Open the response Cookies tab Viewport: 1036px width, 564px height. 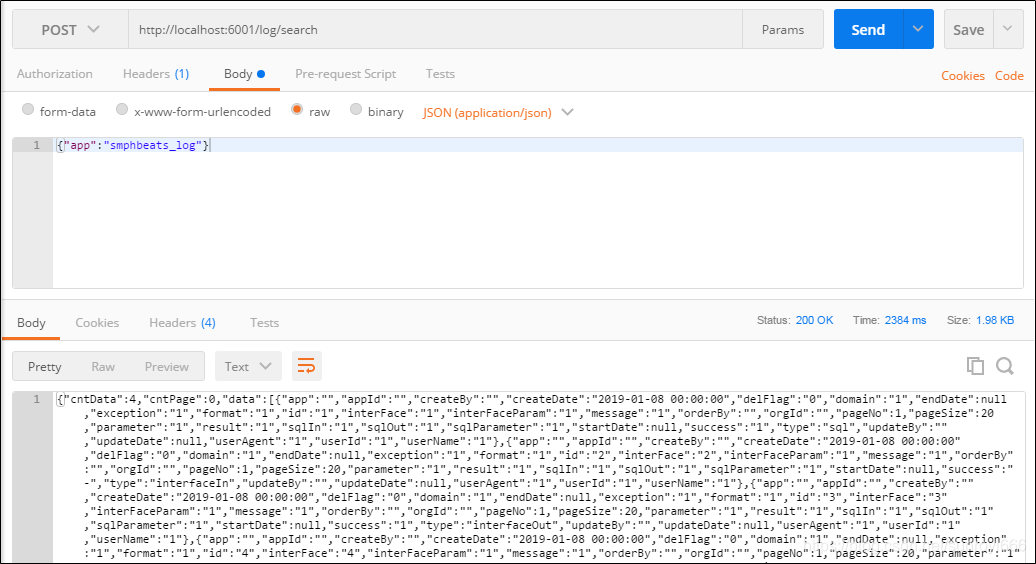point(97,323)
